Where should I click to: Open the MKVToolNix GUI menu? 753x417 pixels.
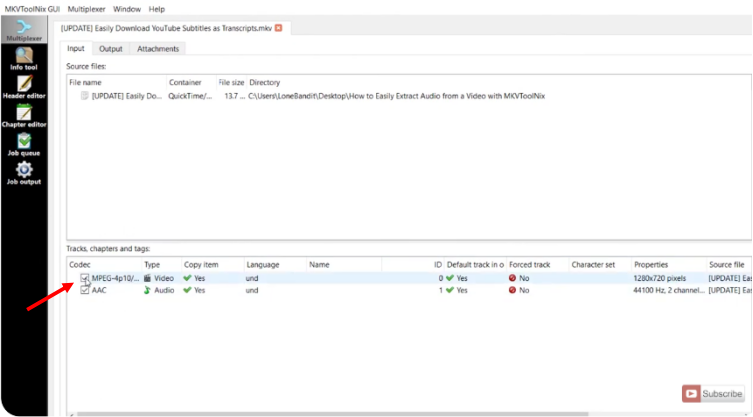point(32,9)
